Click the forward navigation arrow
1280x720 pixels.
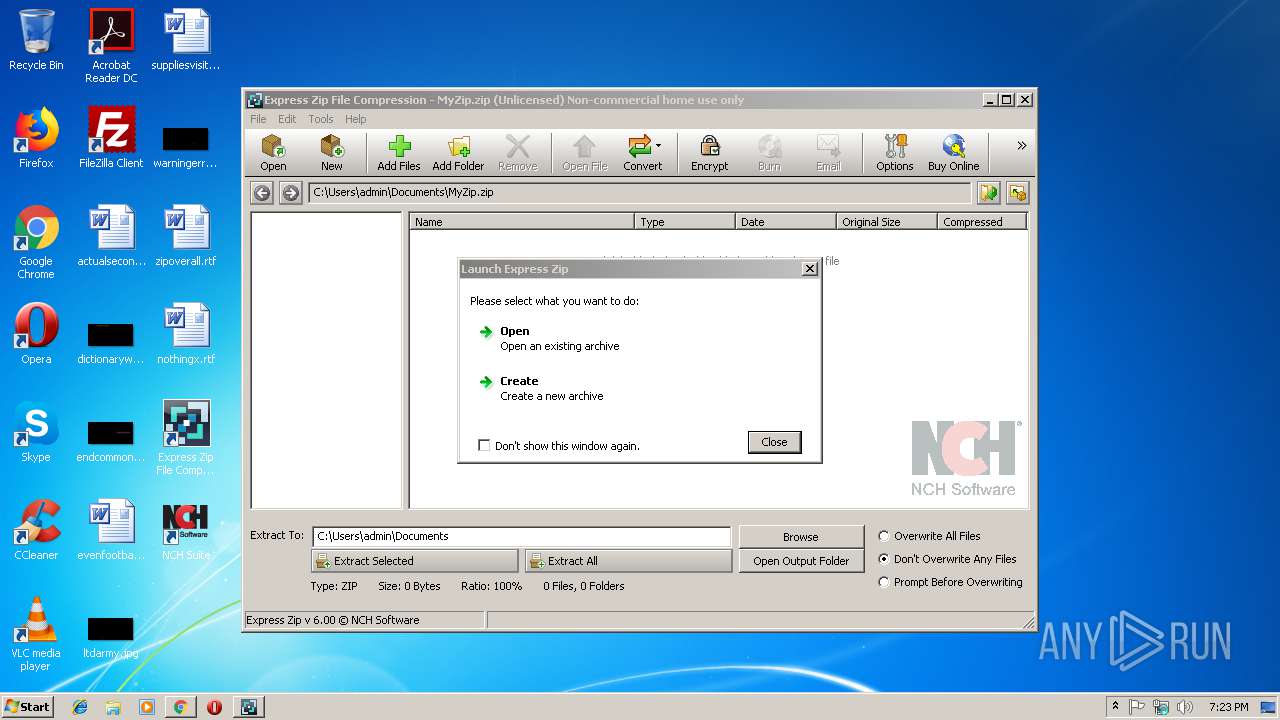pyautogui.click(x=291, y=193)
